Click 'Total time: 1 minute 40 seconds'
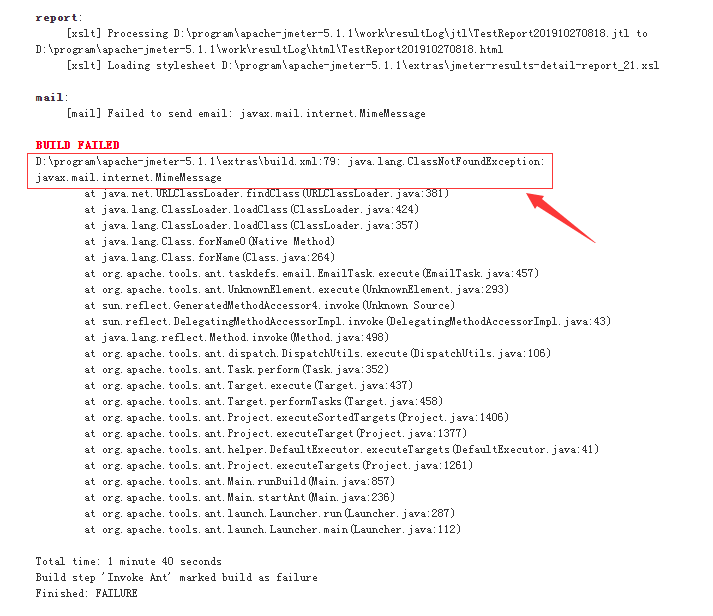Viewport: 713px width, 616px height. tap(129, 561)
